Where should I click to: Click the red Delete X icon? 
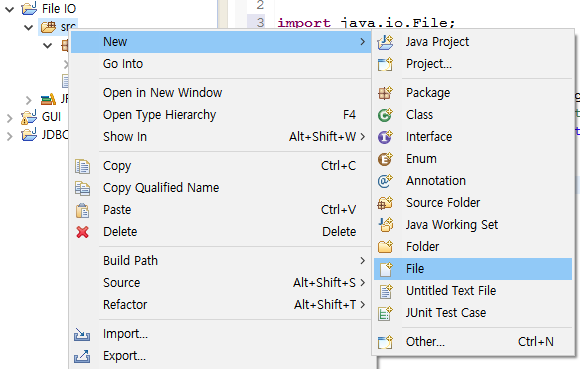coord(82,232)
